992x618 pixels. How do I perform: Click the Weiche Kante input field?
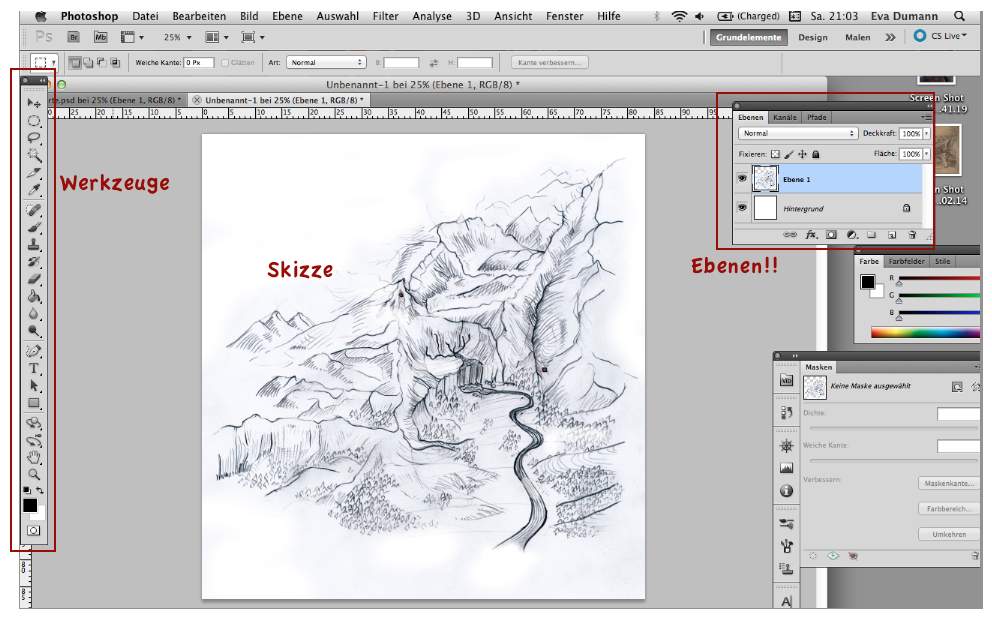coord(197,62)
